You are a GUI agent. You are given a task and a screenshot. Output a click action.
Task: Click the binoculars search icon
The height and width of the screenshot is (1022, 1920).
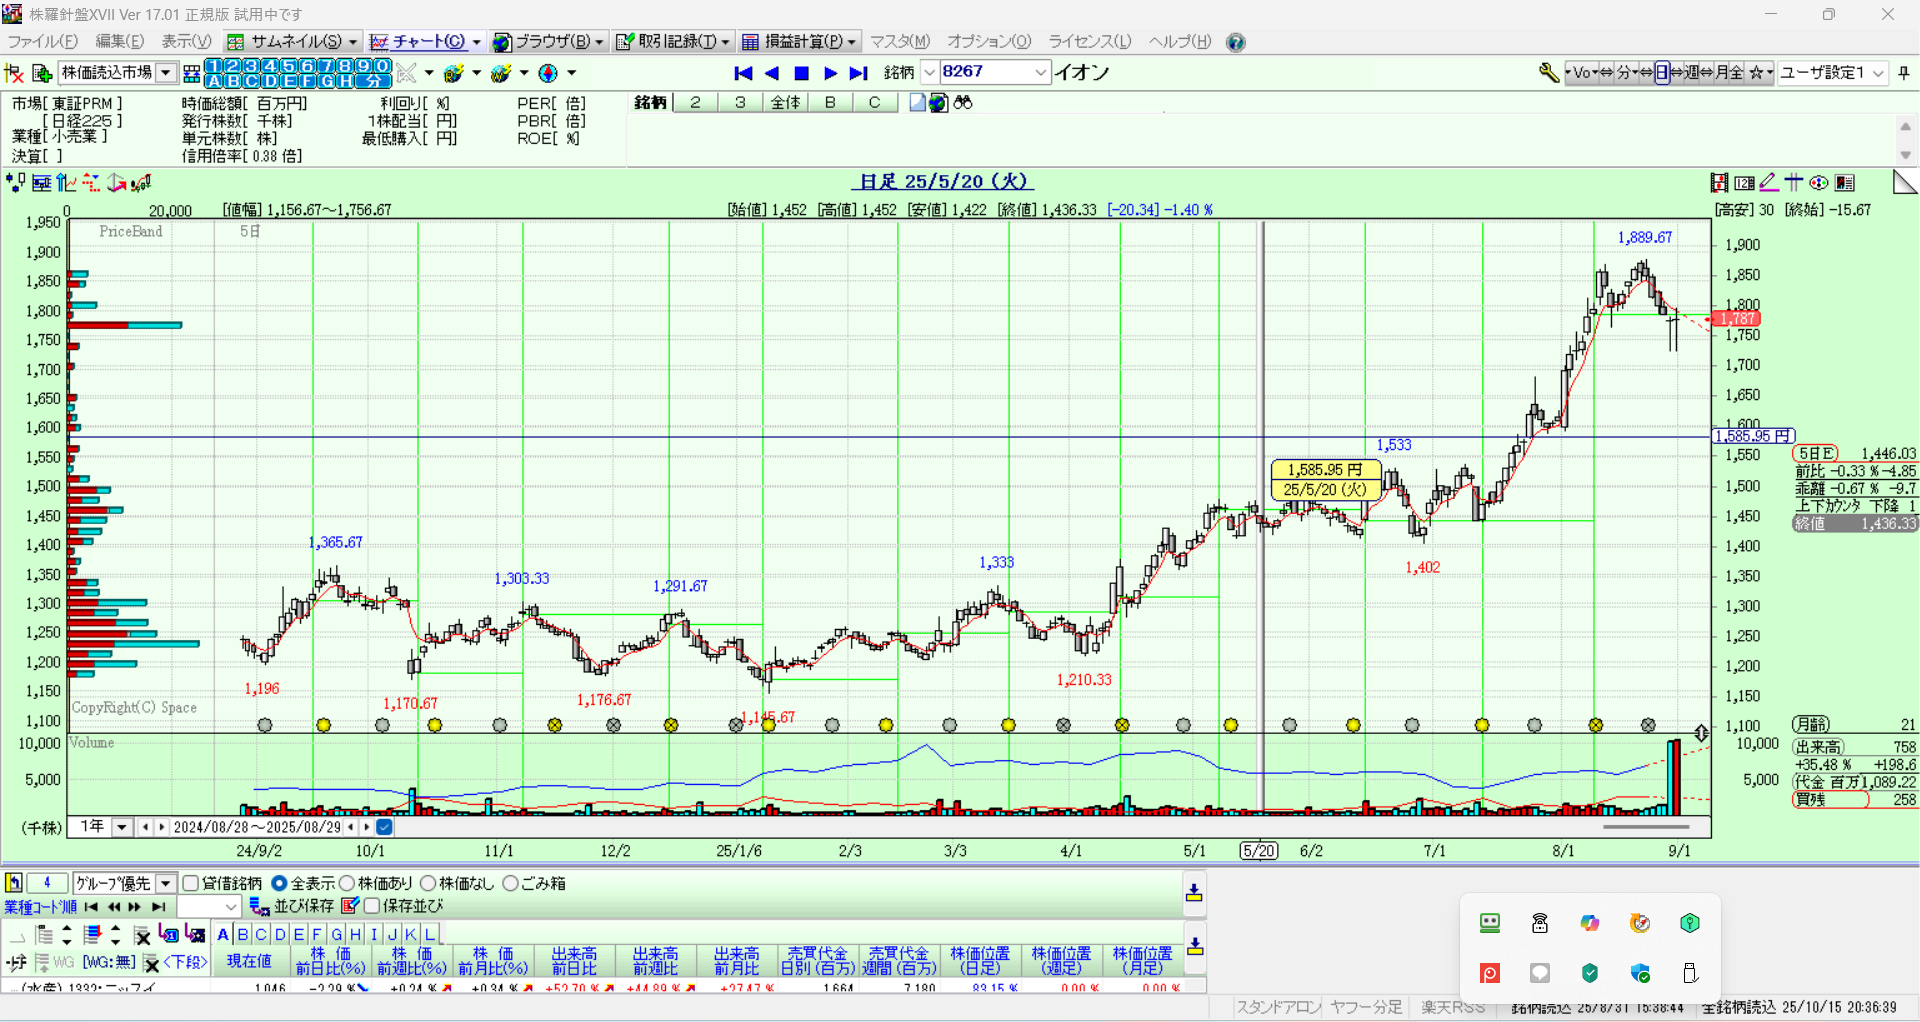[x=963, y=103]
